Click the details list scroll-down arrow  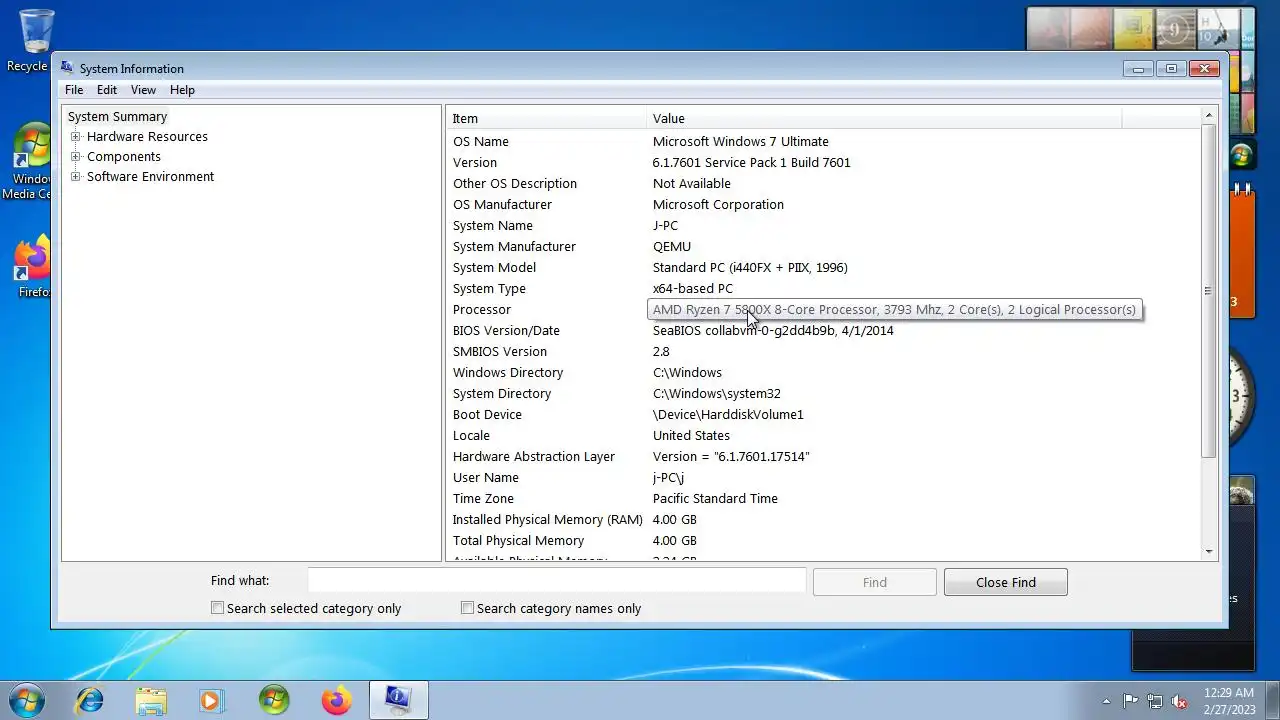tap(1208, 552)
